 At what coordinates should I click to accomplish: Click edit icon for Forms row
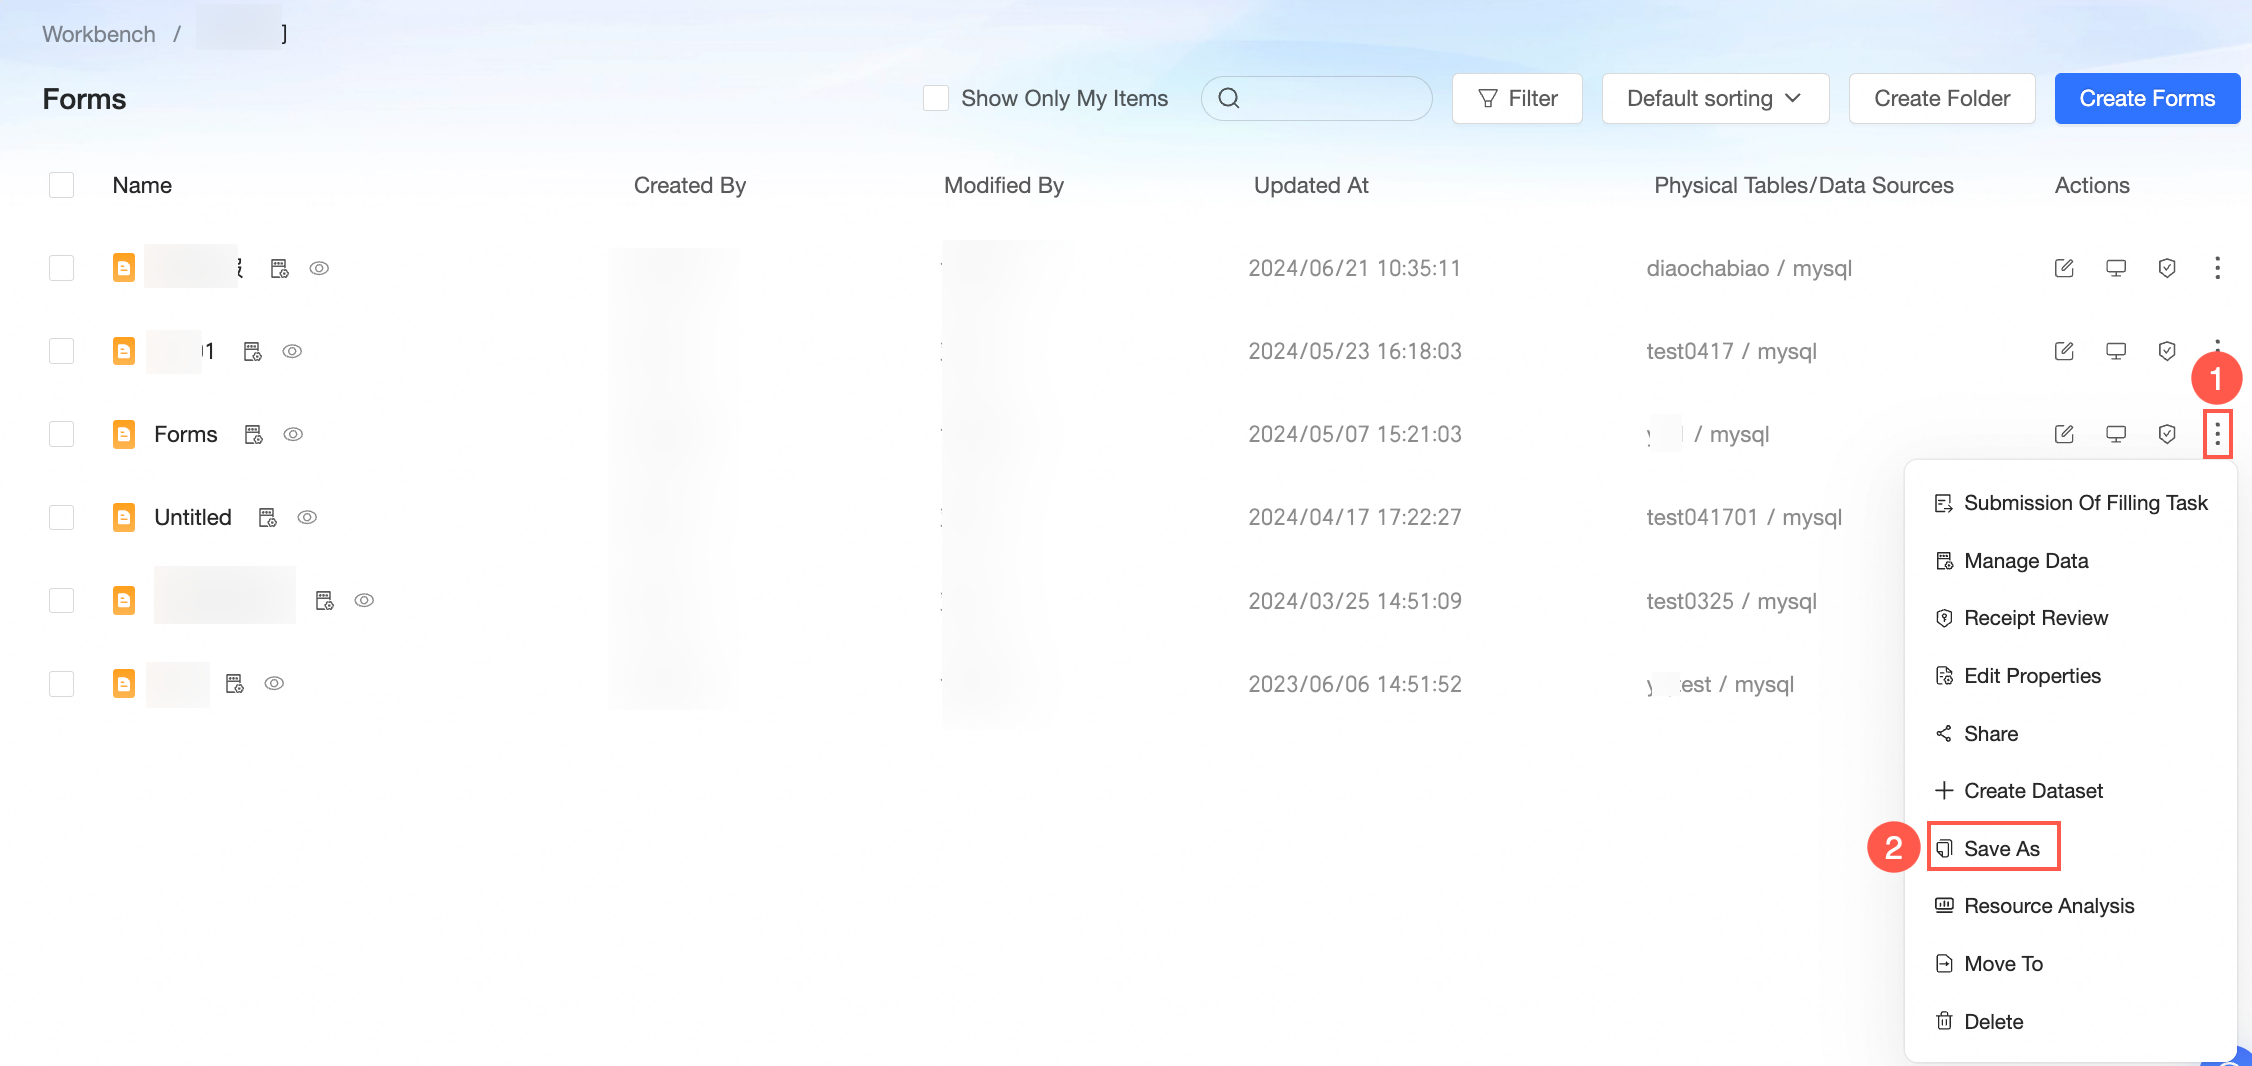pyautogui.click(x=2064, y=434)
